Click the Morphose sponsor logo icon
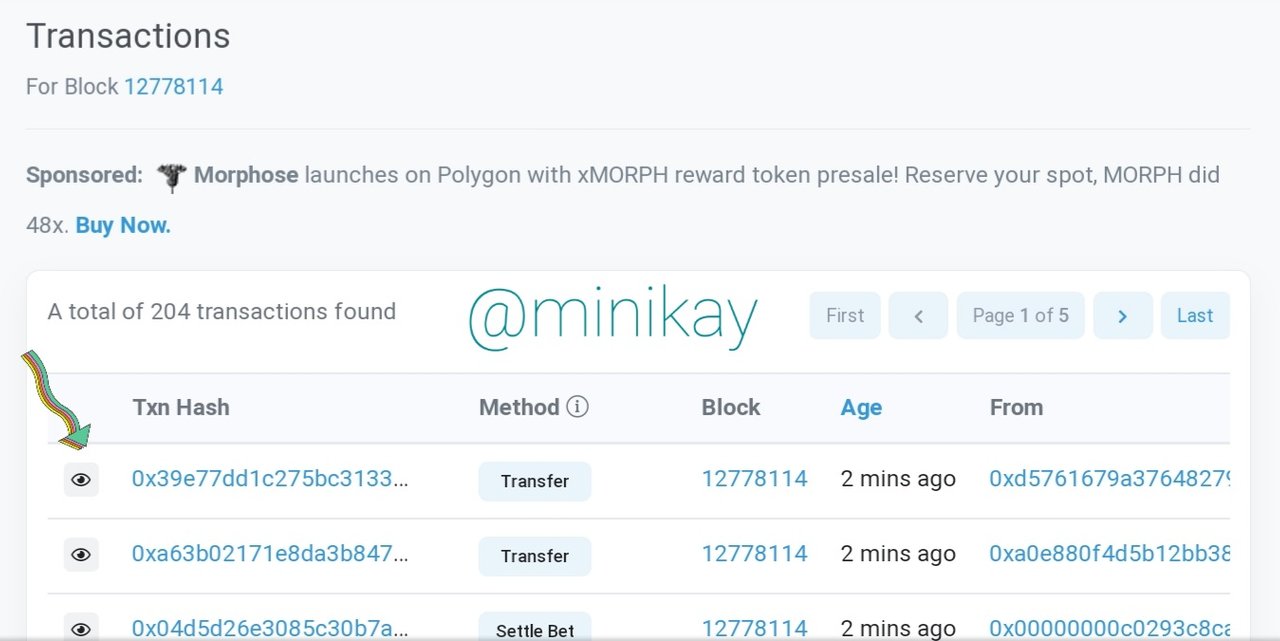This screenshot has height=641, width=1280. tap(171, 177)
